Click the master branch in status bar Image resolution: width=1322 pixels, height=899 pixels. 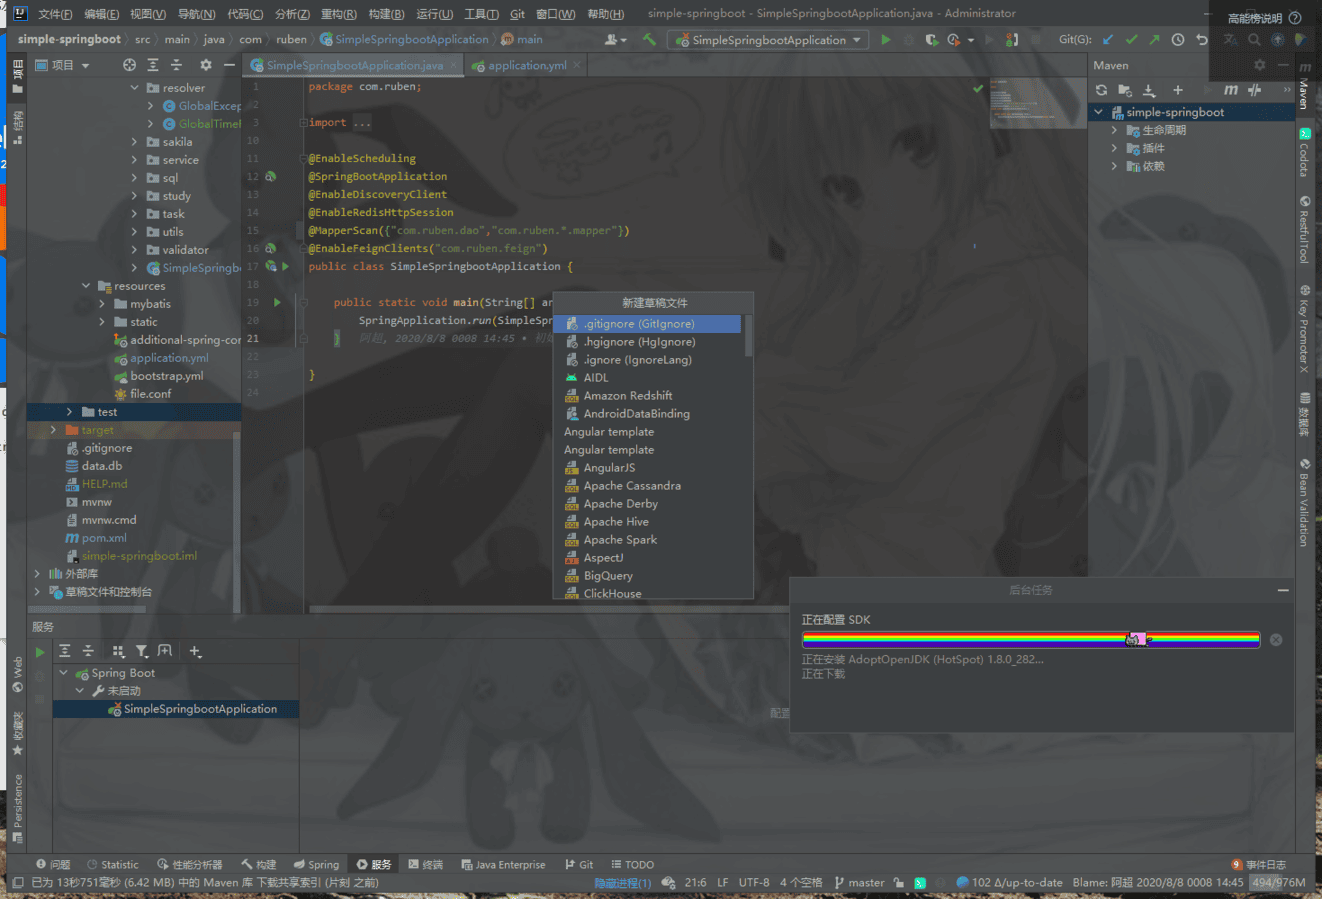859,883
